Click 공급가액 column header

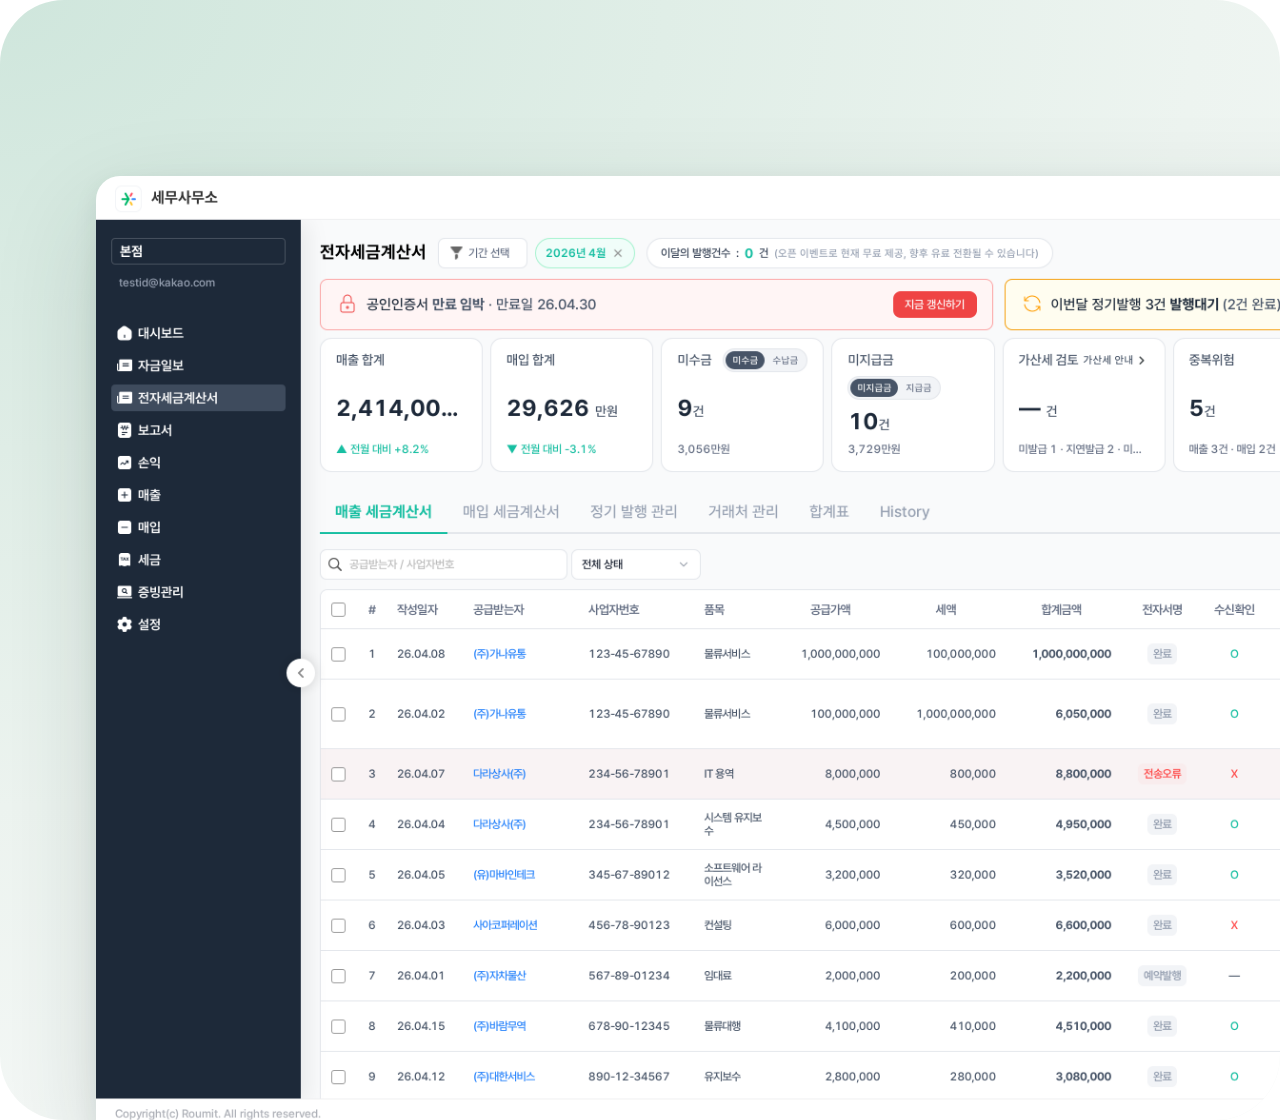[830, 610]
